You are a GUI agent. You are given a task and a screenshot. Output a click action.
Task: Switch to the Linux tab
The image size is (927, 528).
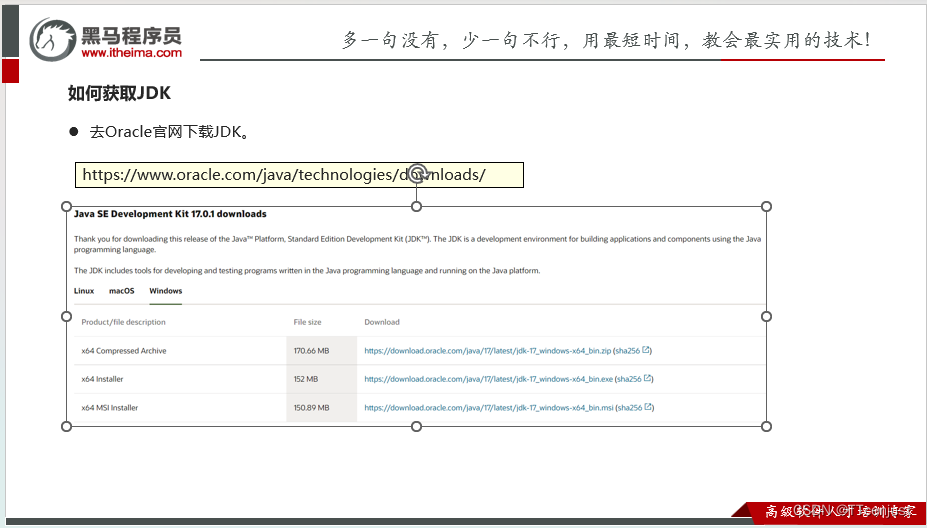click(84, 291)
